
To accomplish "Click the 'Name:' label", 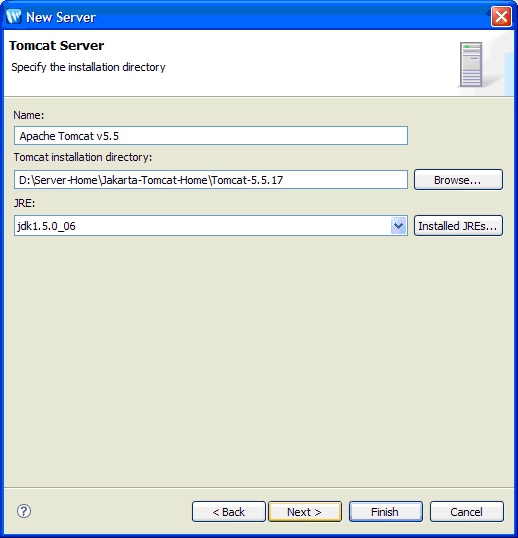I will pos(29,115).
